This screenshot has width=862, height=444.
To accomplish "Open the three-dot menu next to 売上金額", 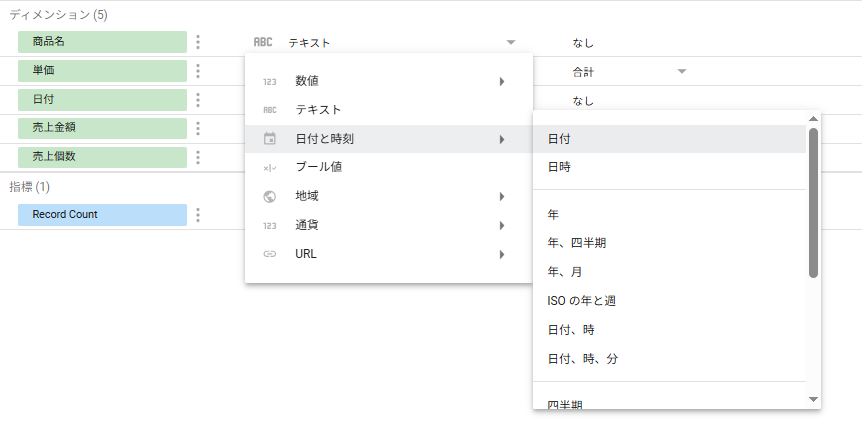I will 198,129.
